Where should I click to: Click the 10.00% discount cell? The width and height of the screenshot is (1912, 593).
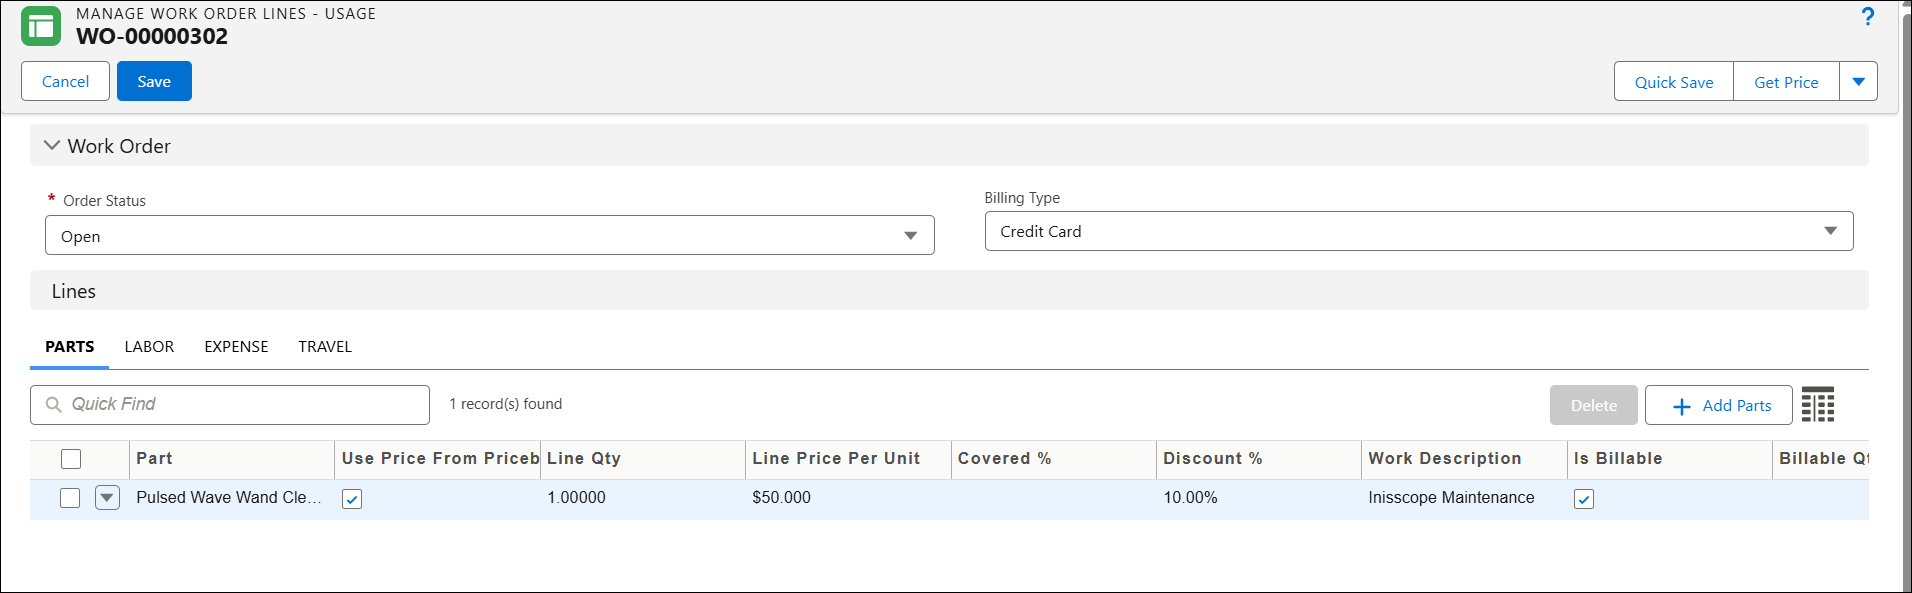1259,498
